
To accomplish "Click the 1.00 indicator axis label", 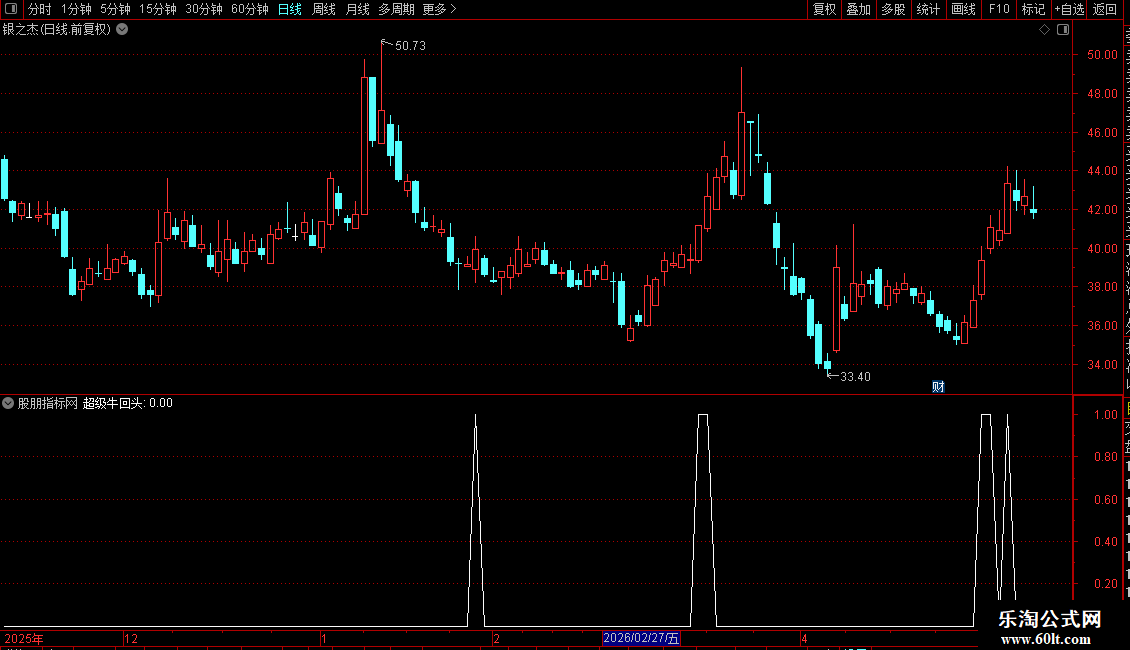I will point(1106,414).
